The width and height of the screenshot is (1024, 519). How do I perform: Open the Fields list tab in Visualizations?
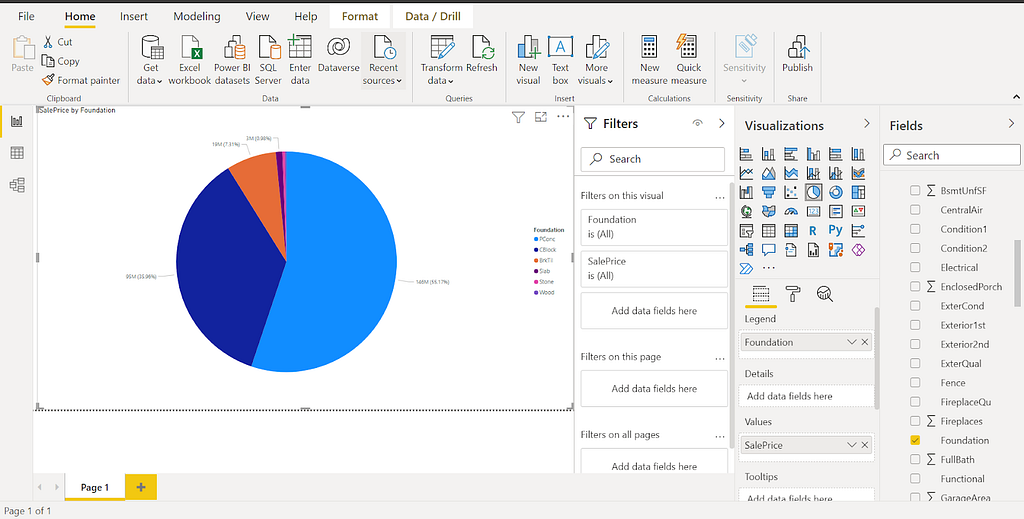(761, 294)
